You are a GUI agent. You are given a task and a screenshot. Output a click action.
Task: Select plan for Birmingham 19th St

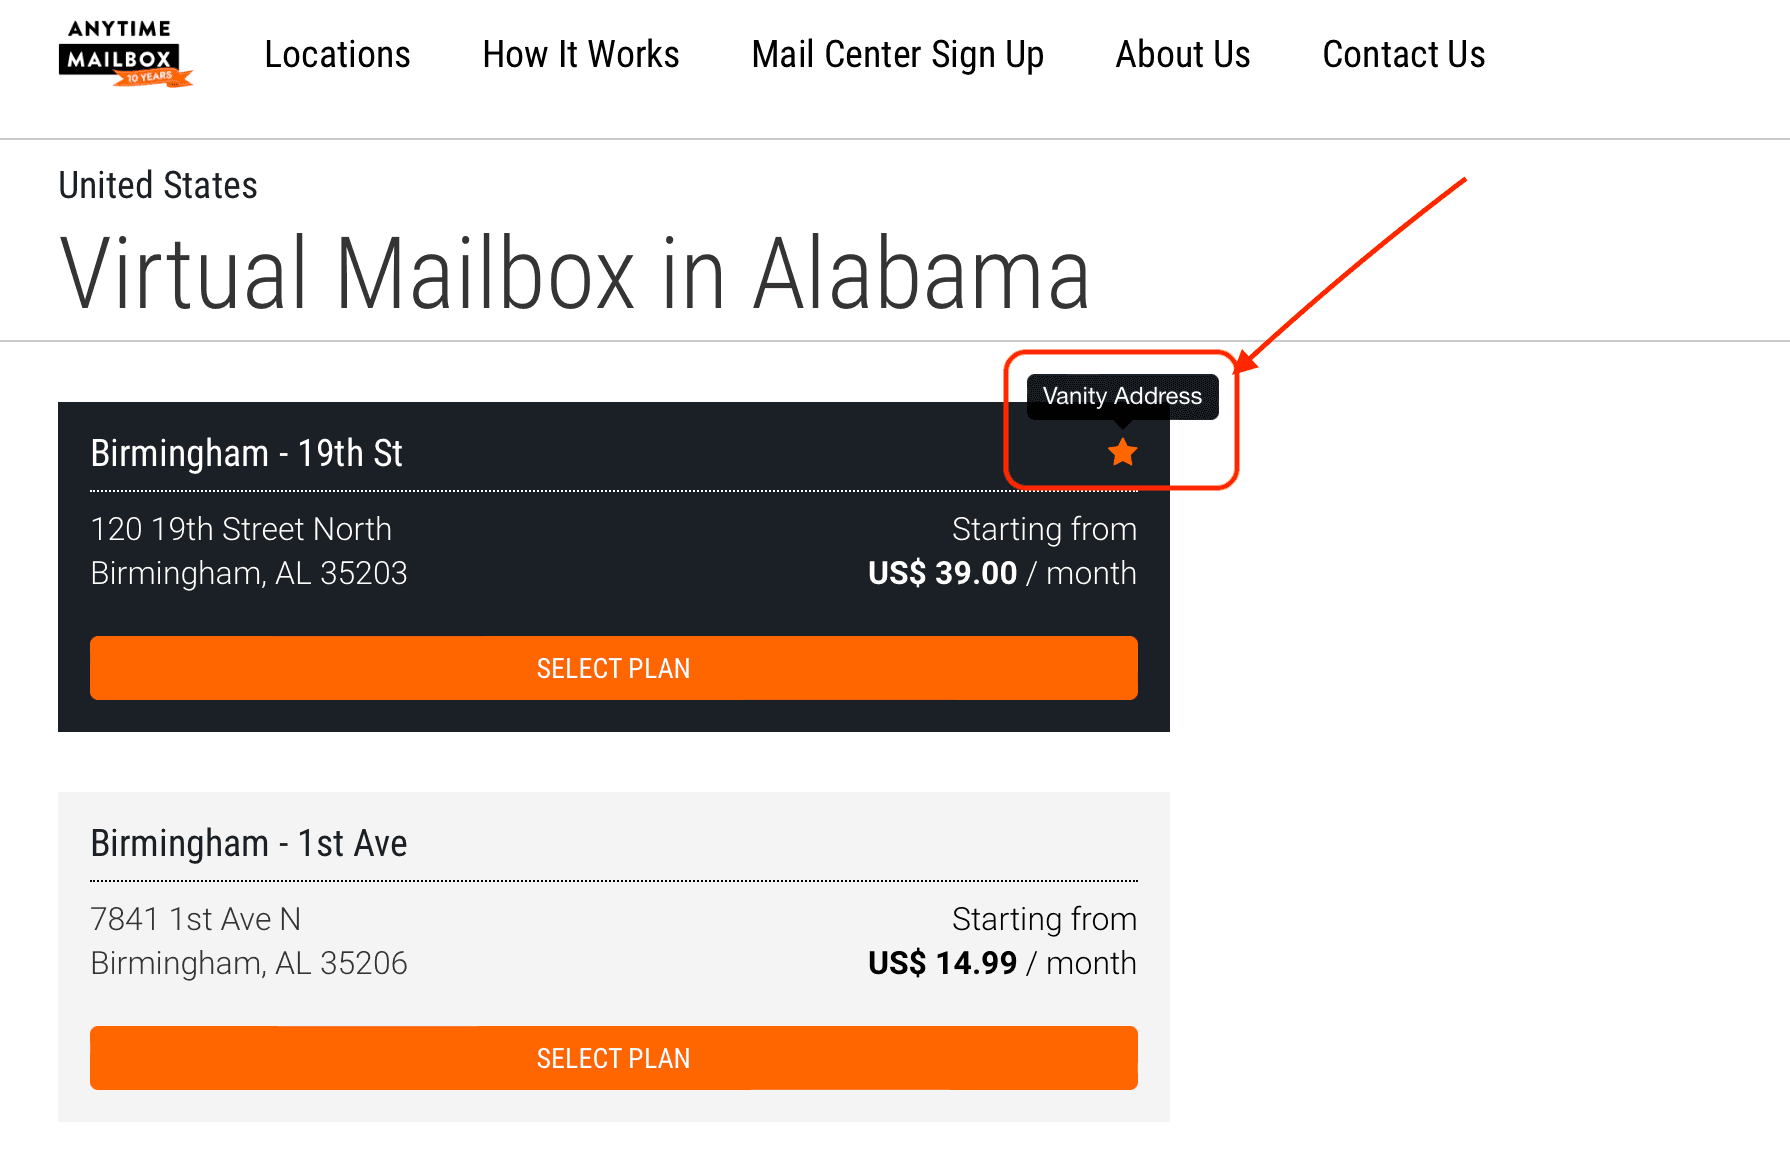click(x=614, y=668)
